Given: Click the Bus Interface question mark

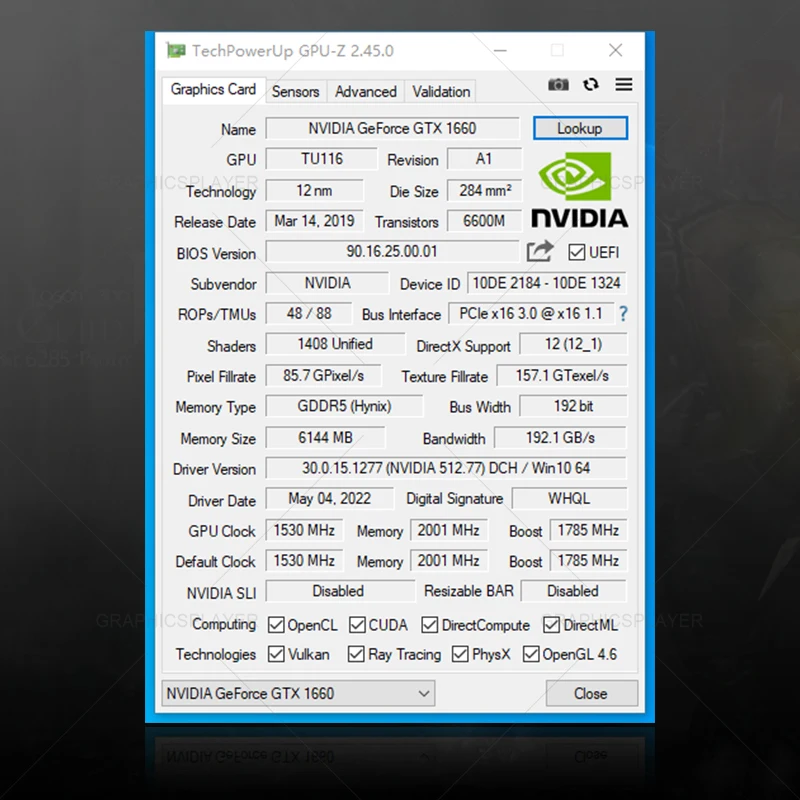Looking at the screenshot, I should click(623, 313).
